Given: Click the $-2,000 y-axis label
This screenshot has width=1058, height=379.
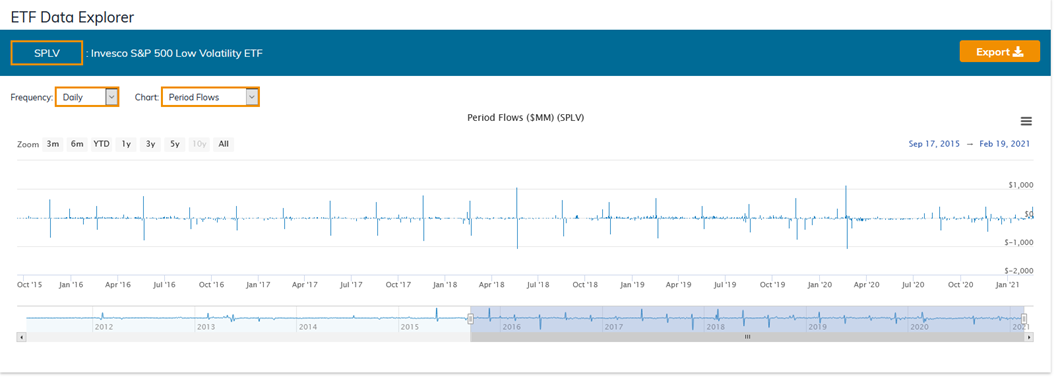Looking at the screenshot, I should pyautogui.click(x=1019, y=270).
